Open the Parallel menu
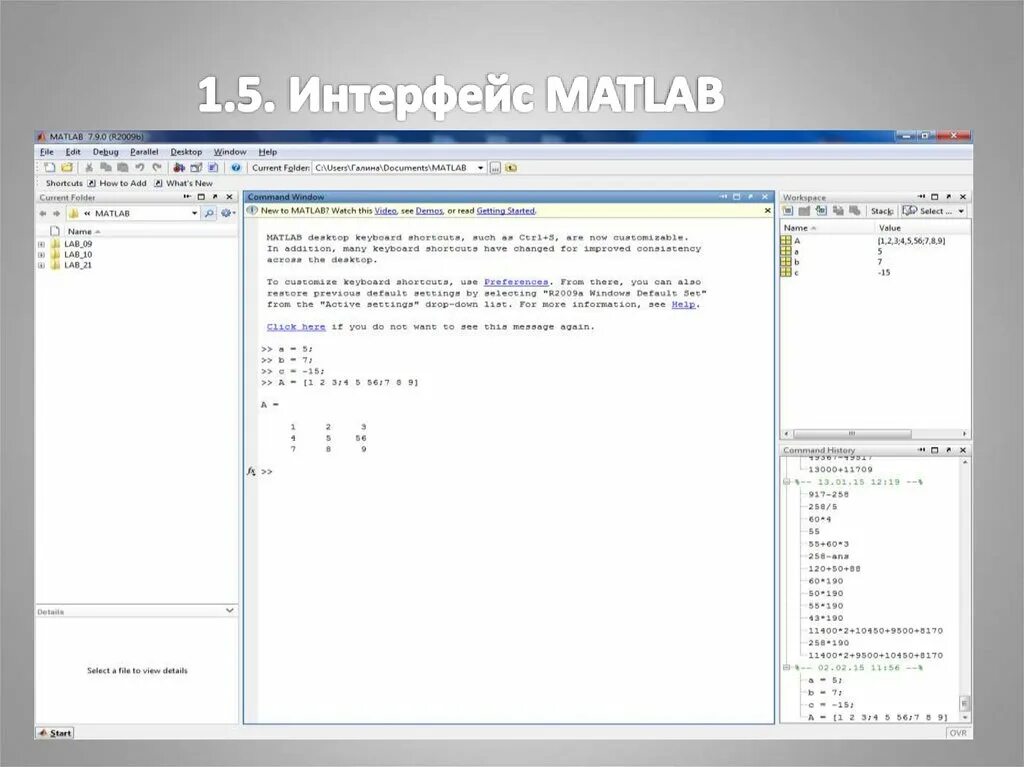1024x767 pixels. pyautogui.click(x=144, y=152)
